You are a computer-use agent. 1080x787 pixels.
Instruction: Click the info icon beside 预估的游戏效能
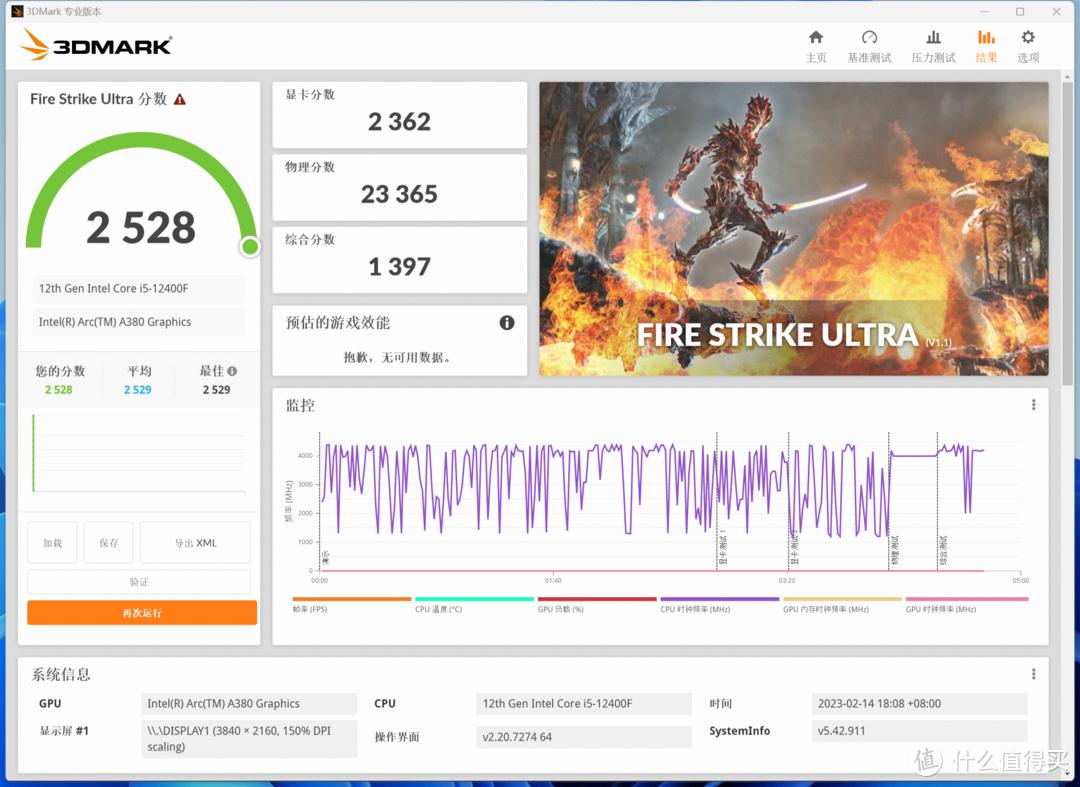(506, 323)
